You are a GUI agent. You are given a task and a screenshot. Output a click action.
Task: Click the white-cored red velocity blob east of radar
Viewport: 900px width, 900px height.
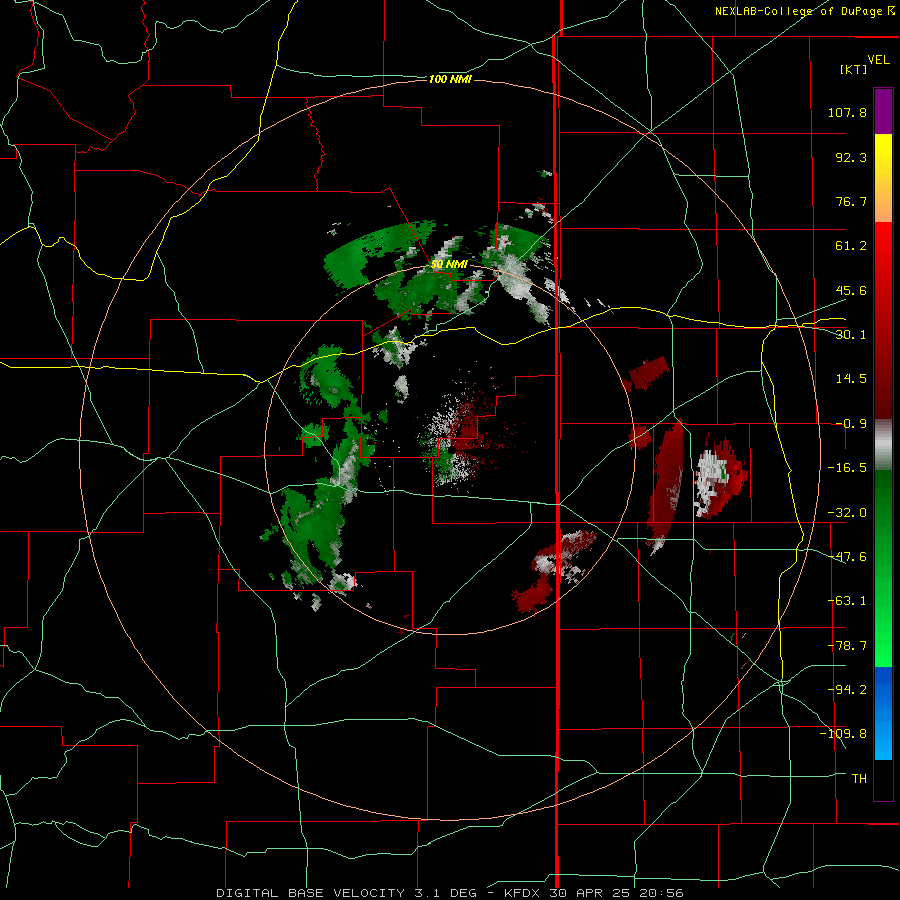(x=720, y=478)
